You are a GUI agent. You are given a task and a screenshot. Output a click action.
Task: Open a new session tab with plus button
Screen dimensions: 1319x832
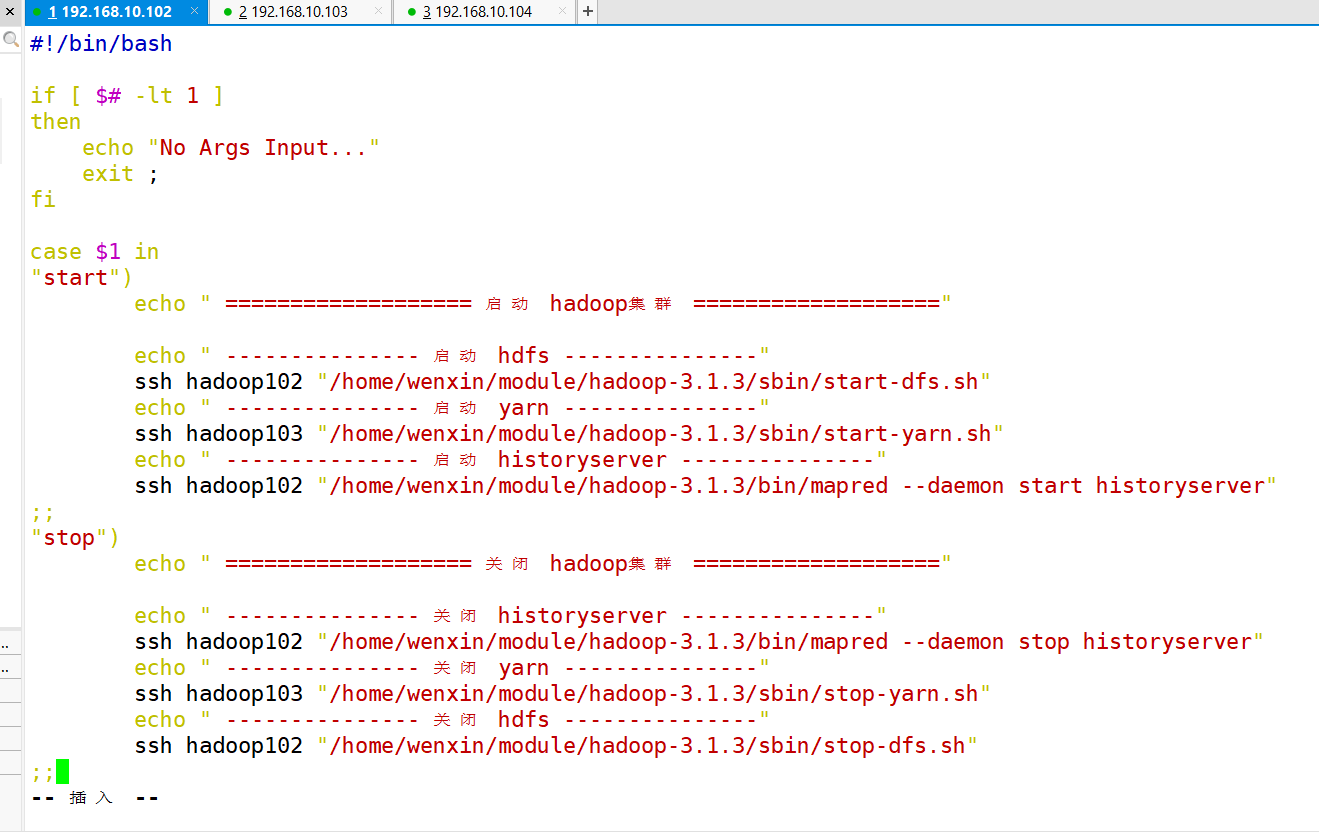587,12
